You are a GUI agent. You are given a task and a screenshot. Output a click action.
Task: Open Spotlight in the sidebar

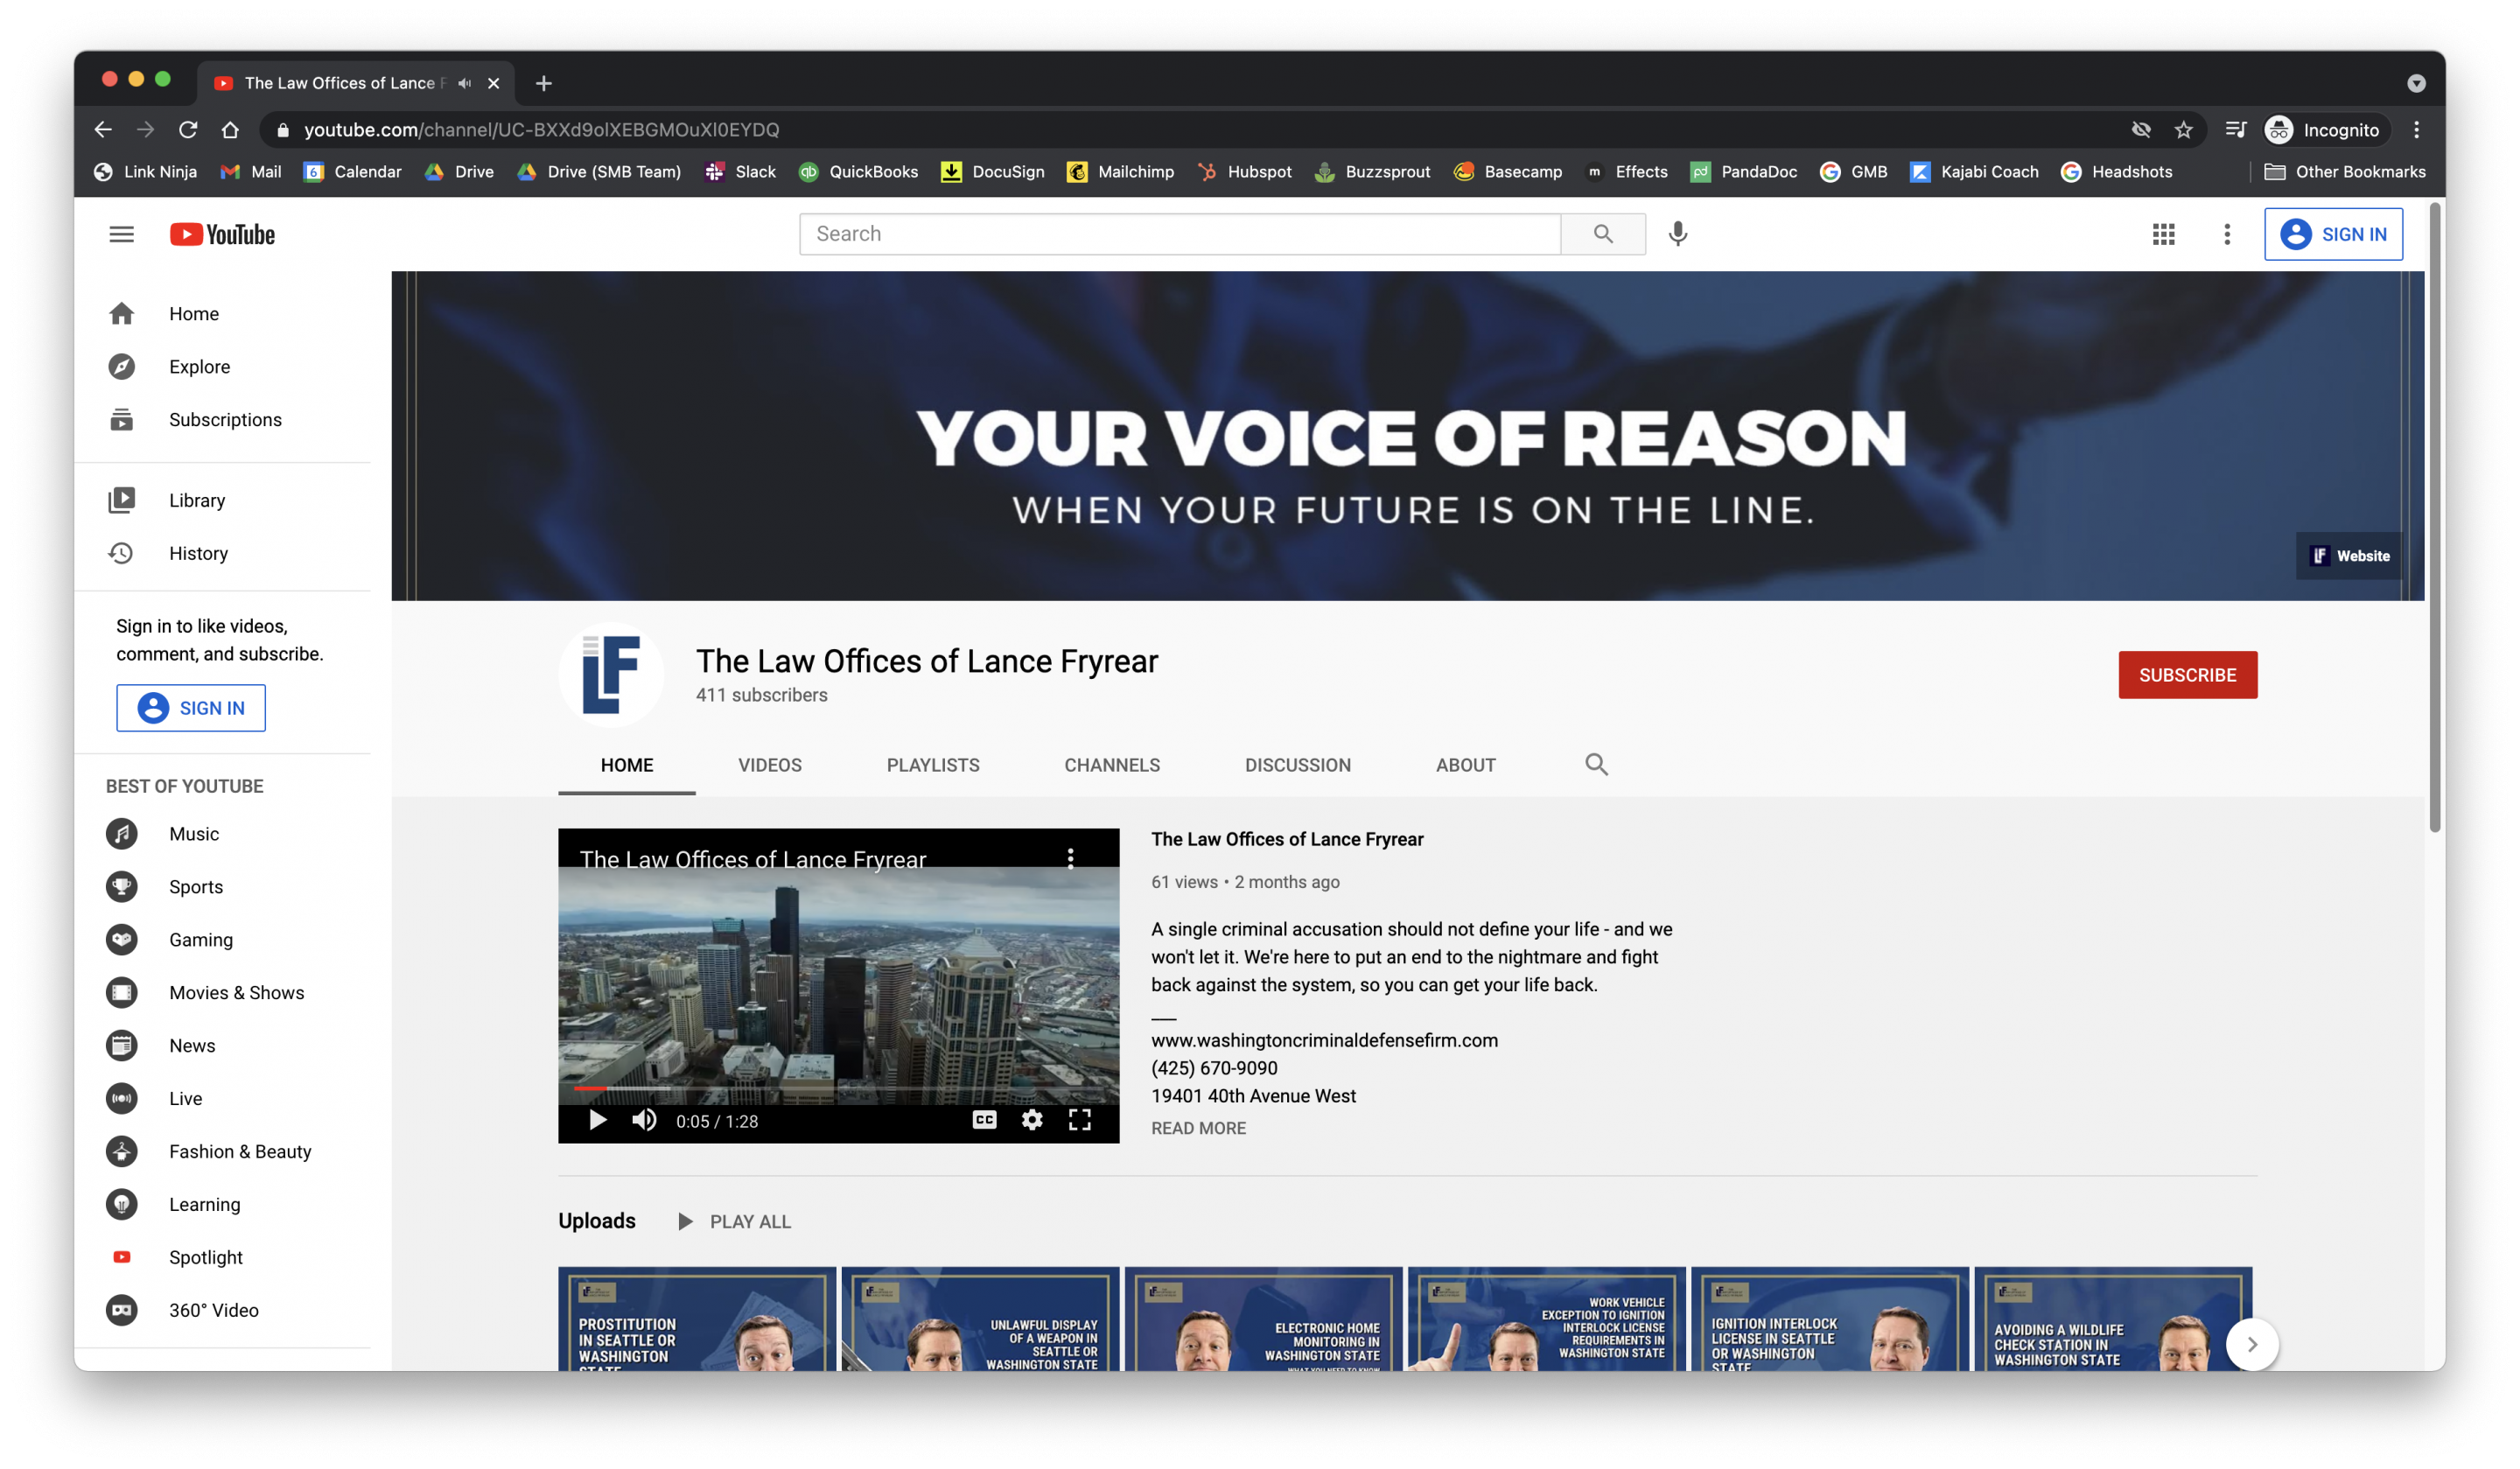[222, 1258]
